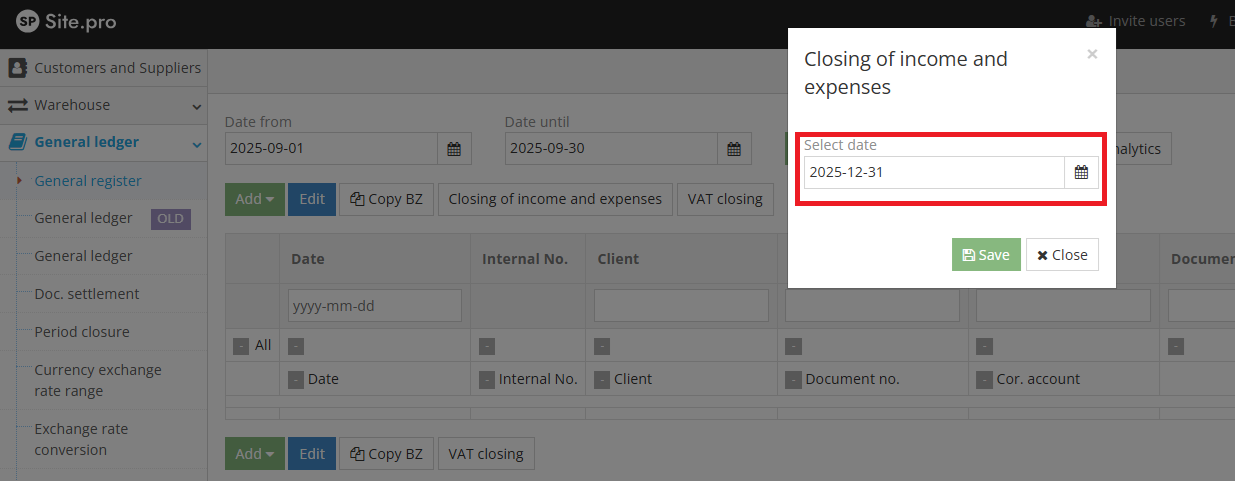Collapse the General ledger section chevron
This screenshot has width=1235, height=484.
click(197, 143)
